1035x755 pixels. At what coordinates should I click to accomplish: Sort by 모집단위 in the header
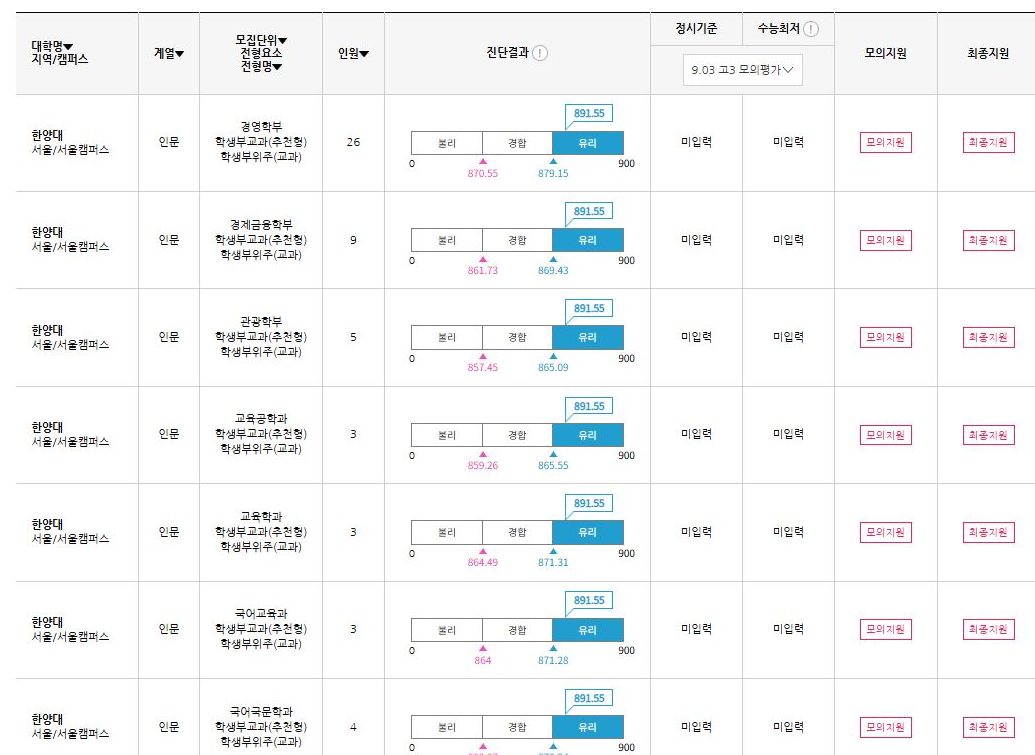pyautogui.click(x=260, y=39)
